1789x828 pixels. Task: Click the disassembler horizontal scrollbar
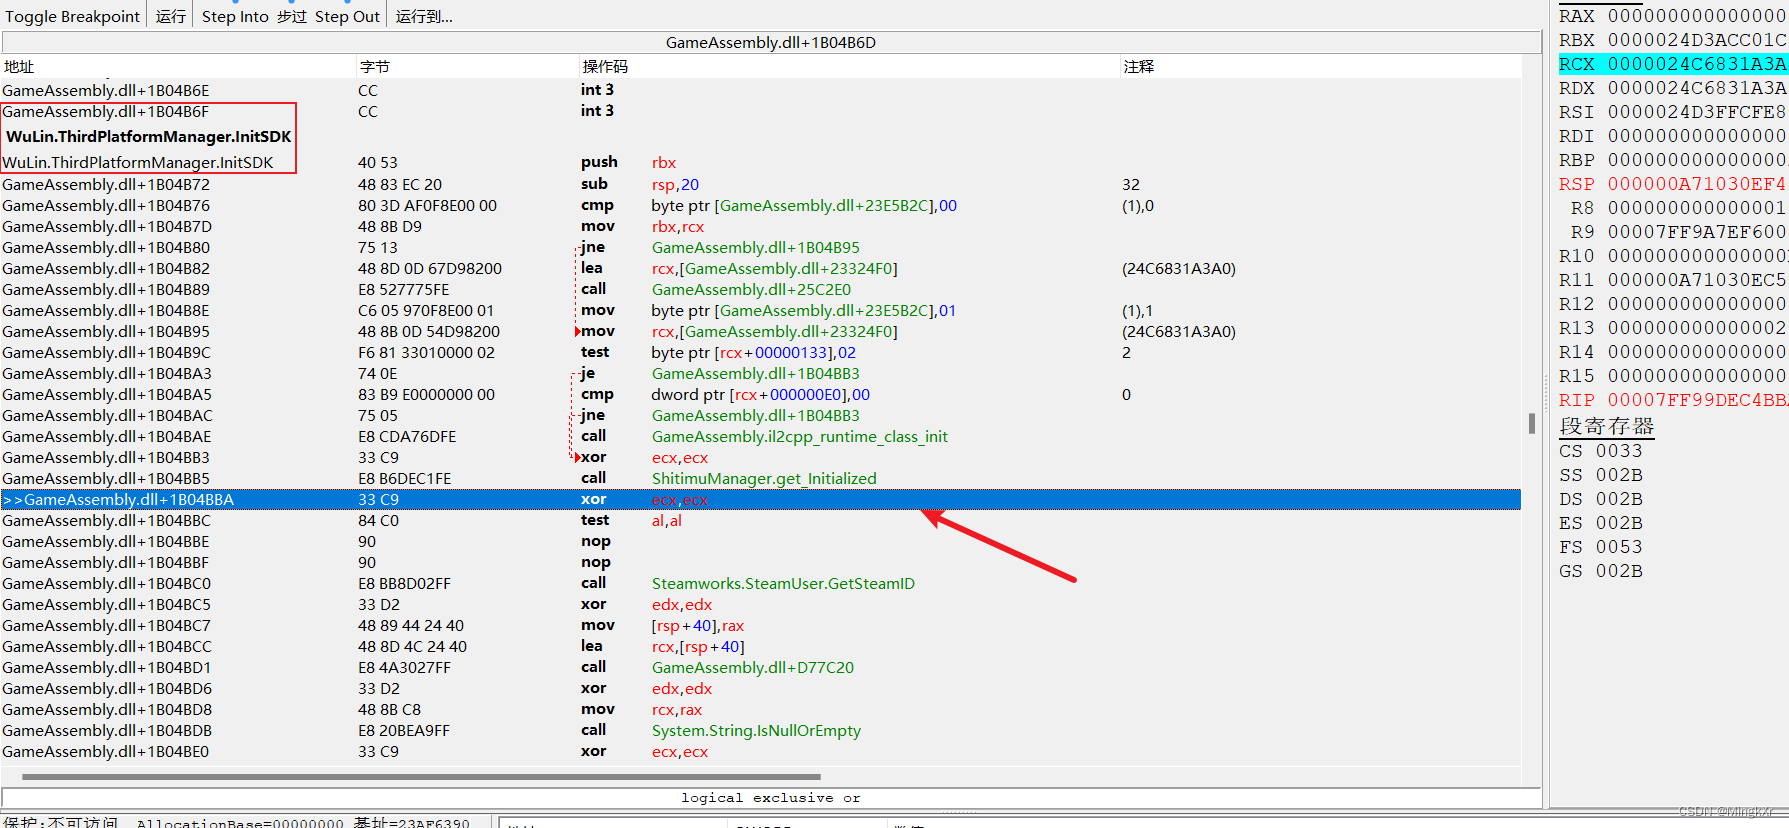[x=421, y=776]
